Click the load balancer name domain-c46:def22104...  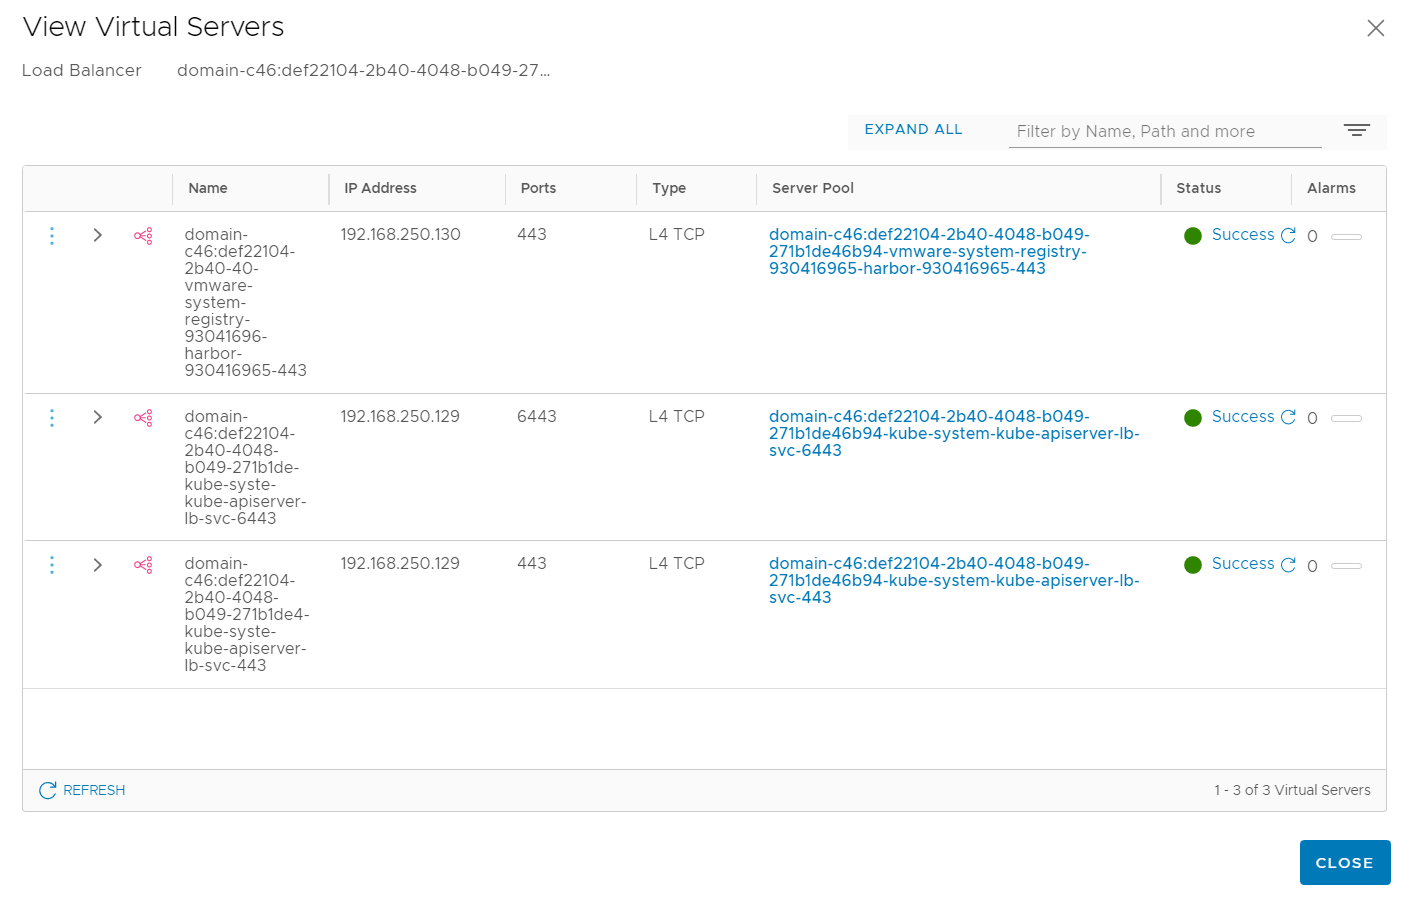[364, 70]
